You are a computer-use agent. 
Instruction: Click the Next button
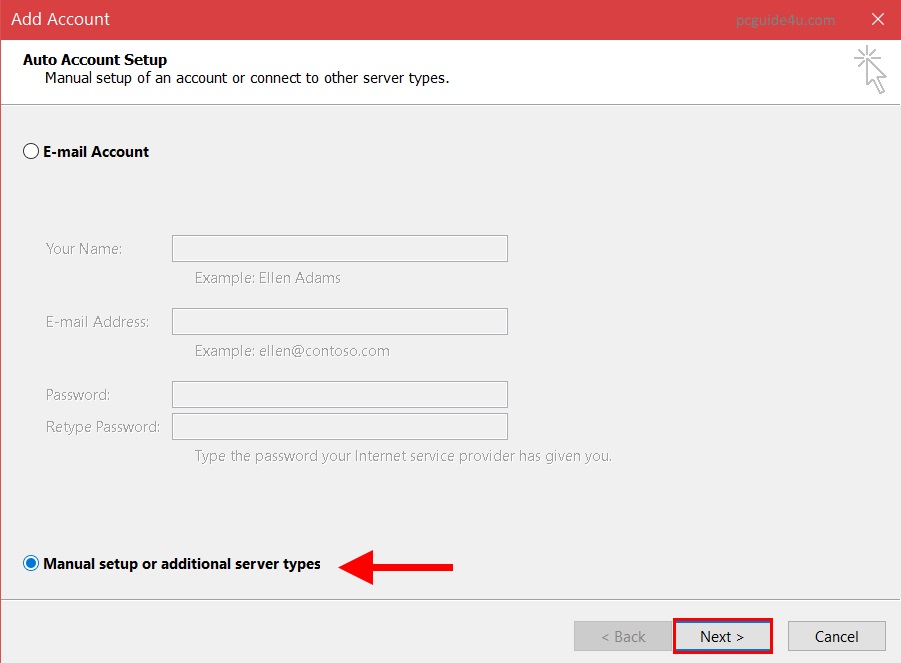pos(722,637)
